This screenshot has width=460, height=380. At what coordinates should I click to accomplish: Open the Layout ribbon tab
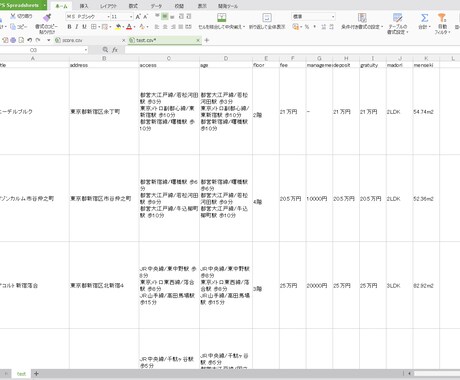(108, 6)
